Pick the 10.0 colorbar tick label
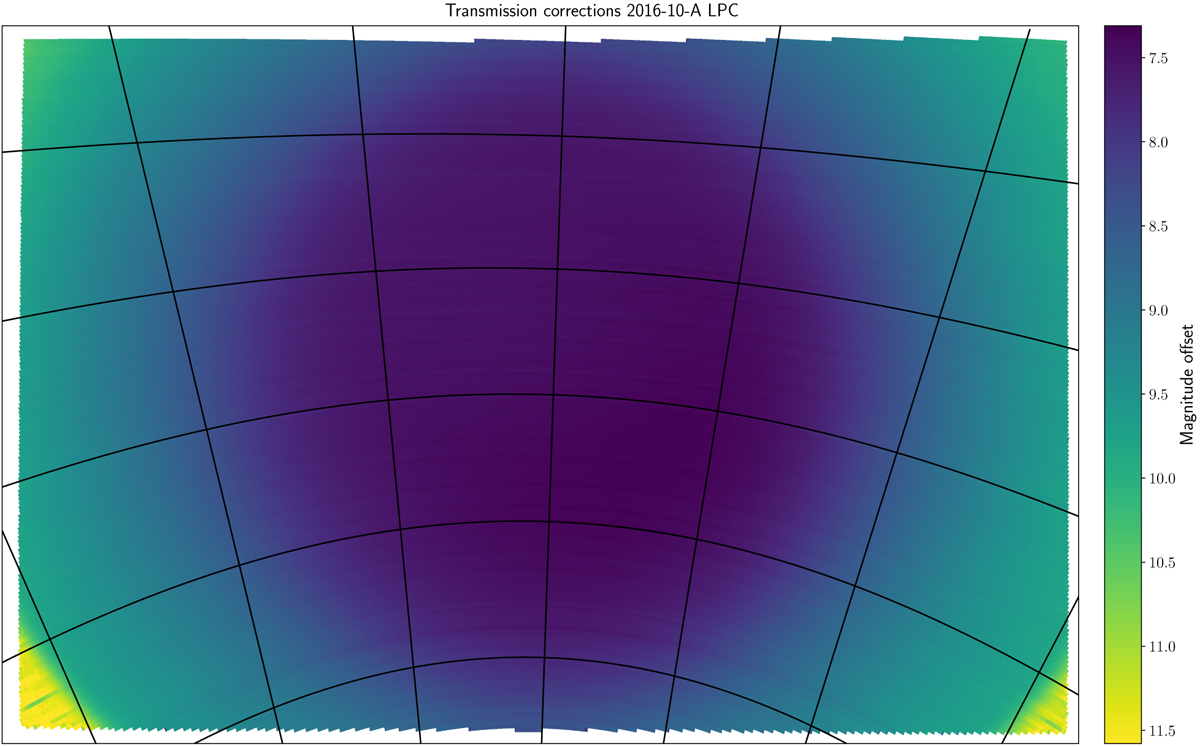 pos(1163,480)
